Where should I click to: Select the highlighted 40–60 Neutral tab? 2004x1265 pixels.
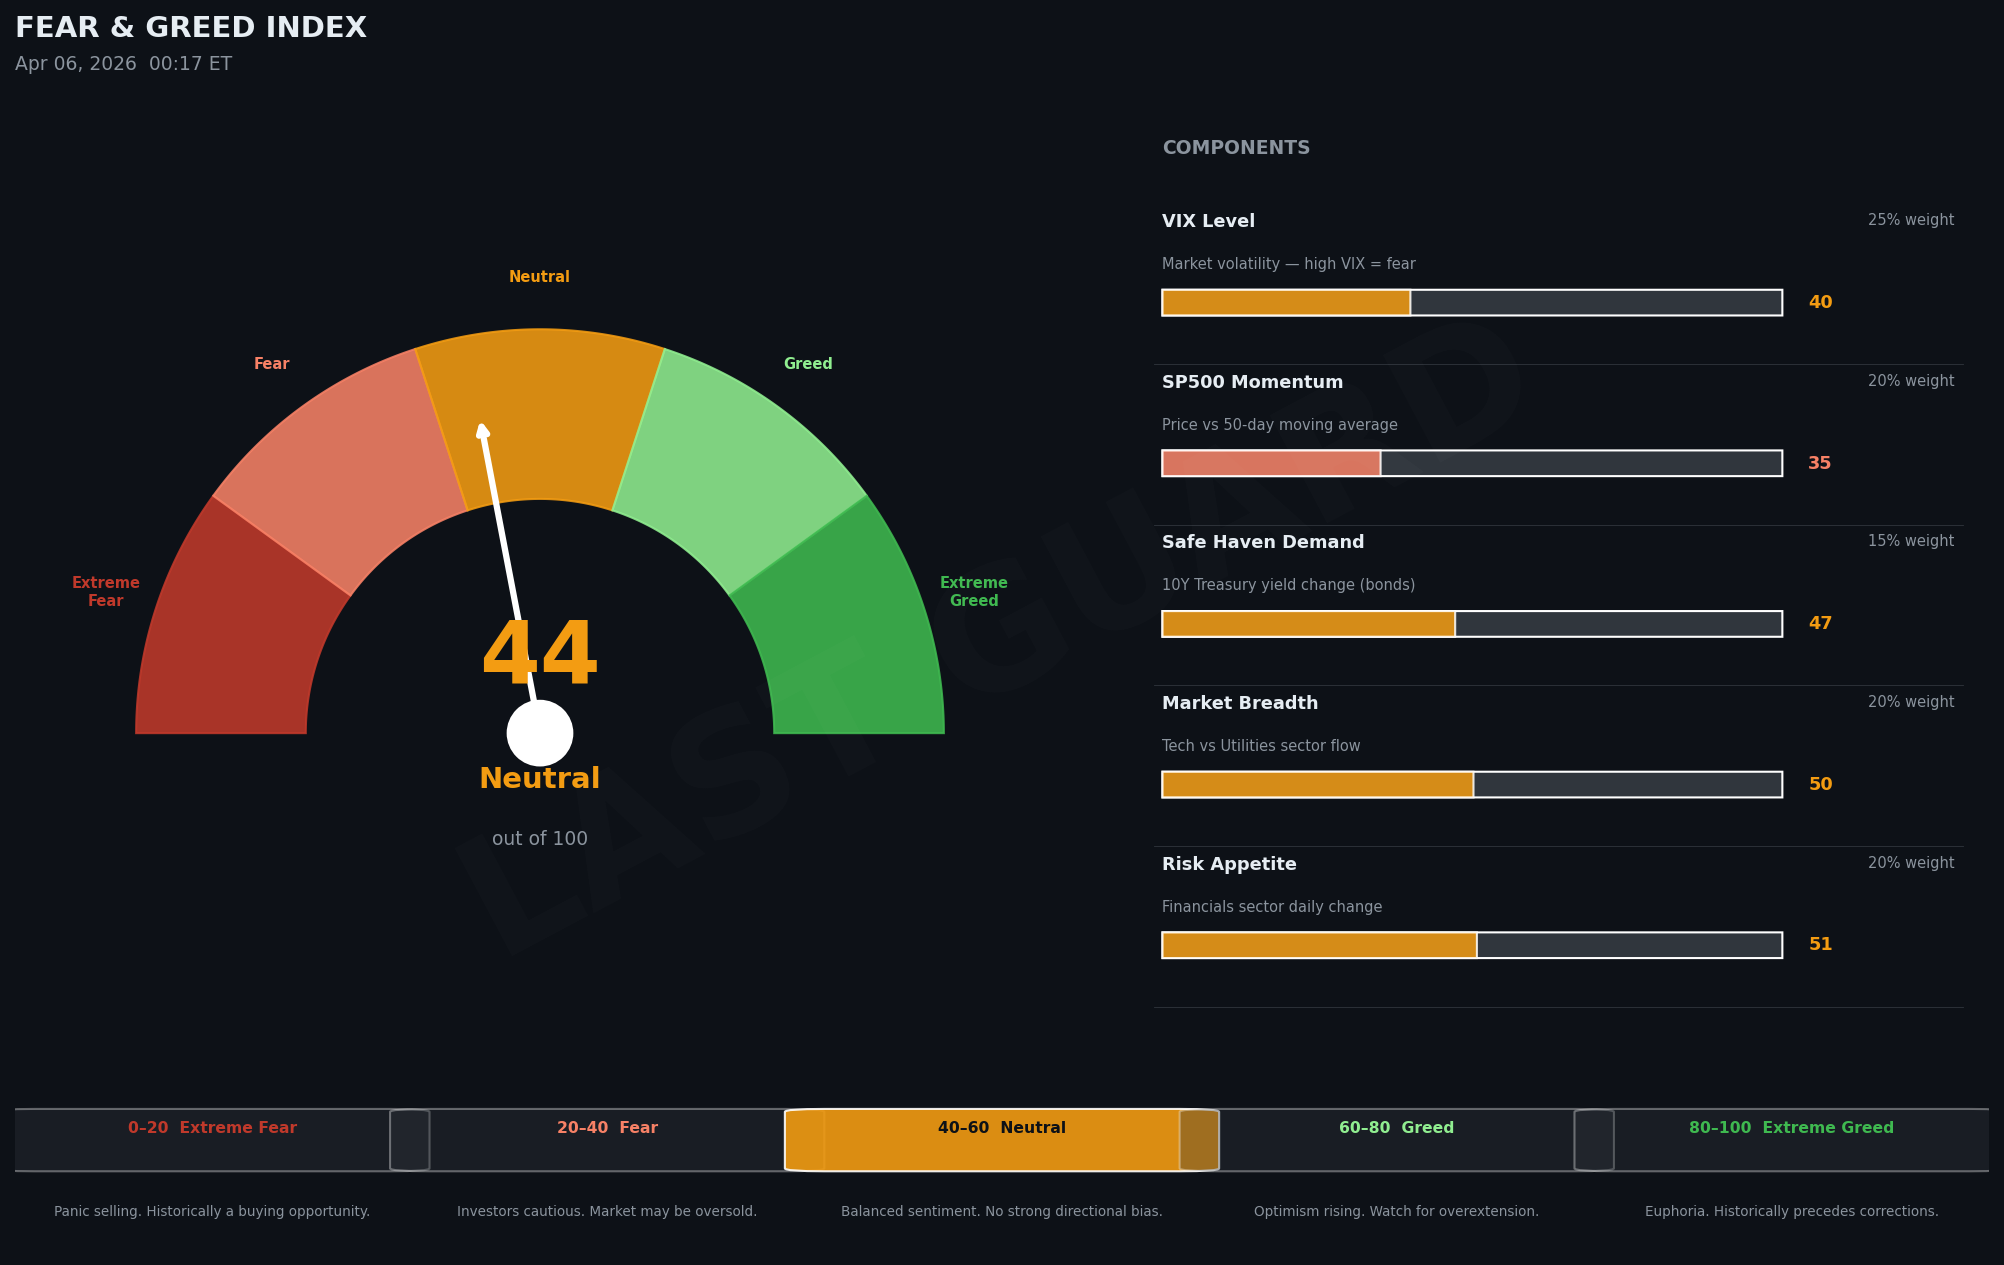1002,1139
